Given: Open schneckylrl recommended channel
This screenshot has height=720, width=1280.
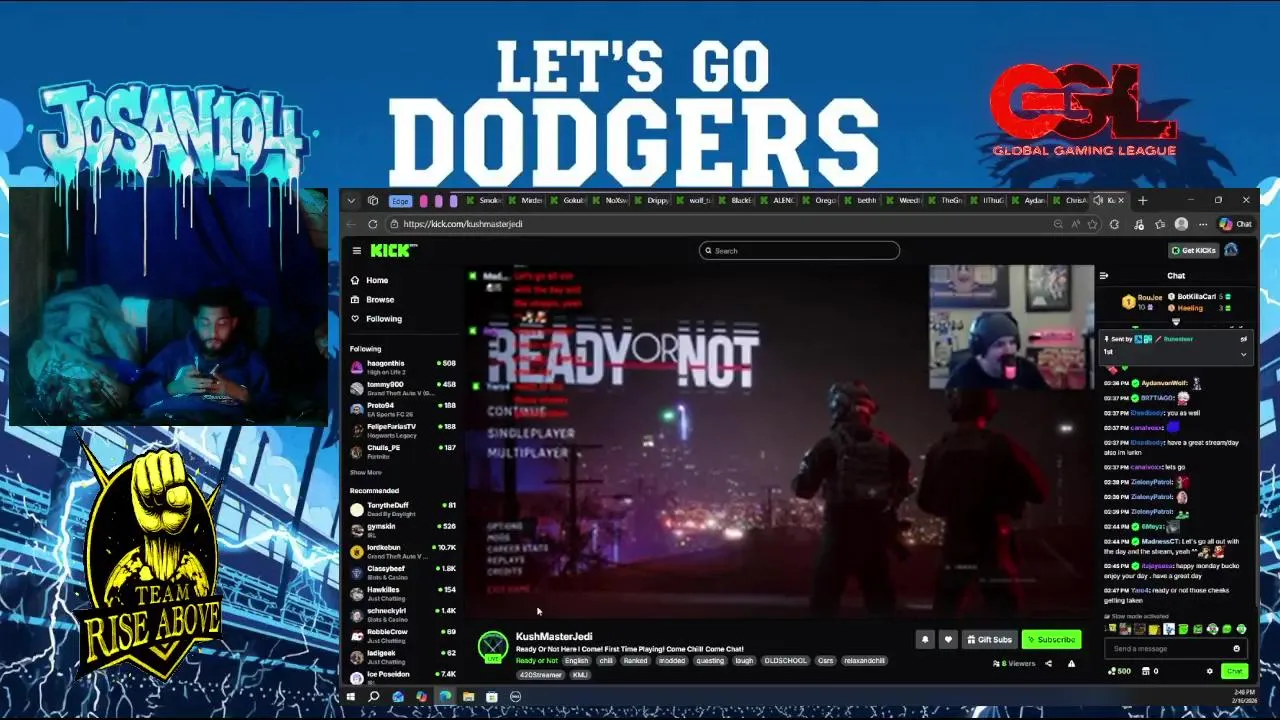Looking at the screenshot, I should [x=402, y=614].
